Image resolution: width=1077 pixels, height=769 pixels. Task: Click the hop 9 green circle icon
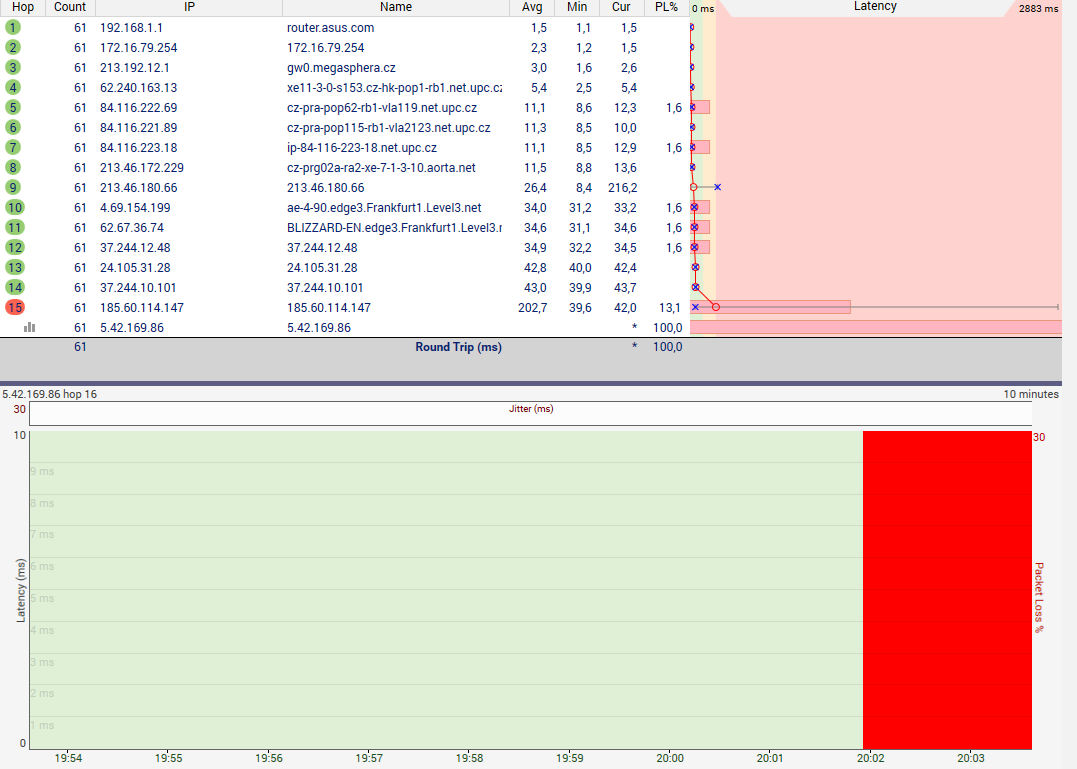tap(13, 187)
